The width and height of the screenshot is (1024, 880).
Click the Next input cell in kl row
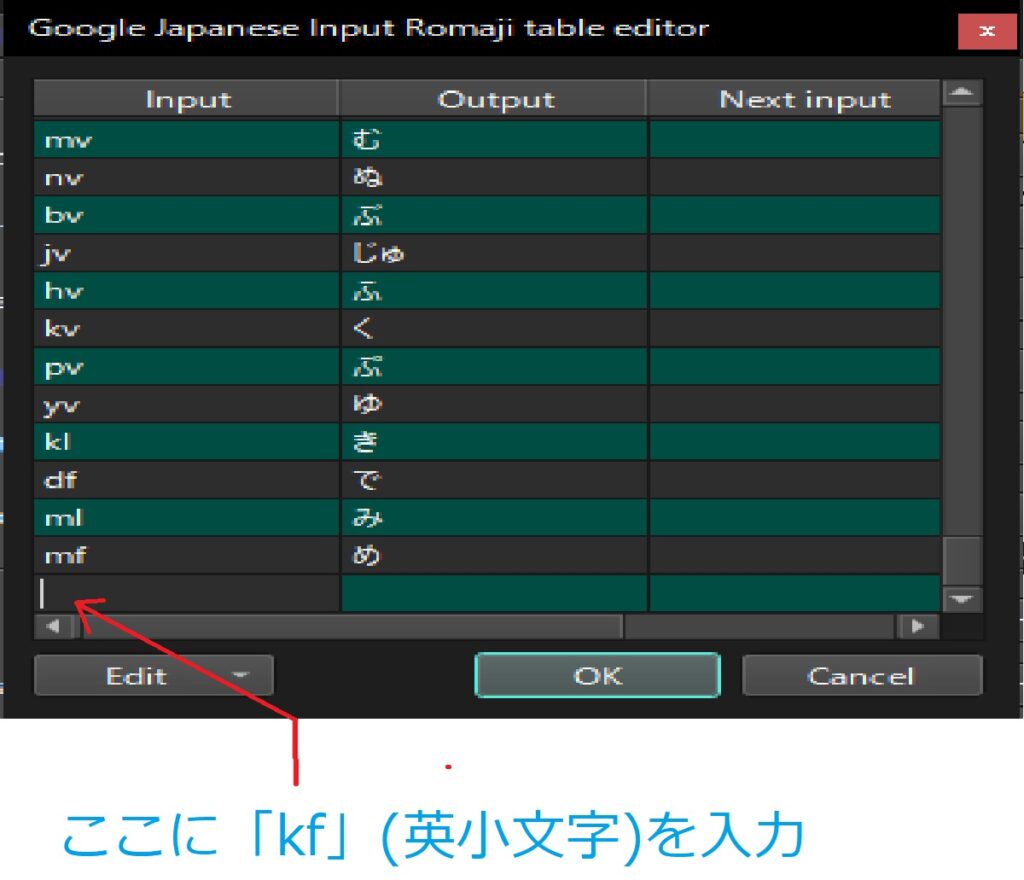794,442
